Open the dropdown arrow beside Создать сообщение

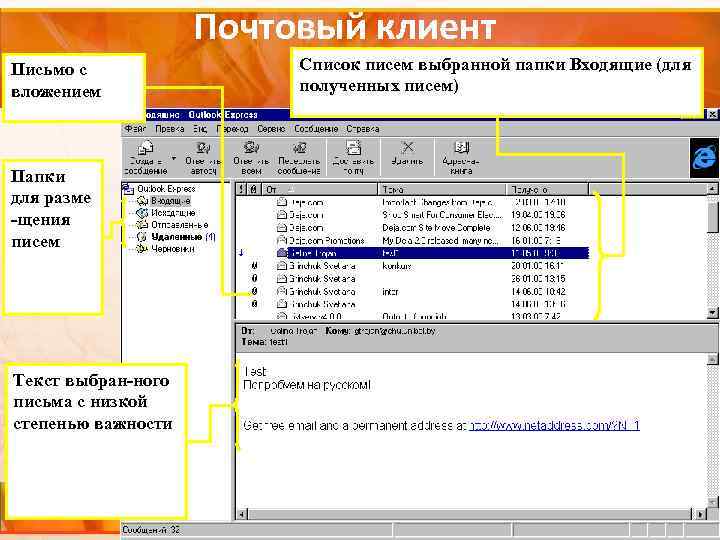point(174,159)
